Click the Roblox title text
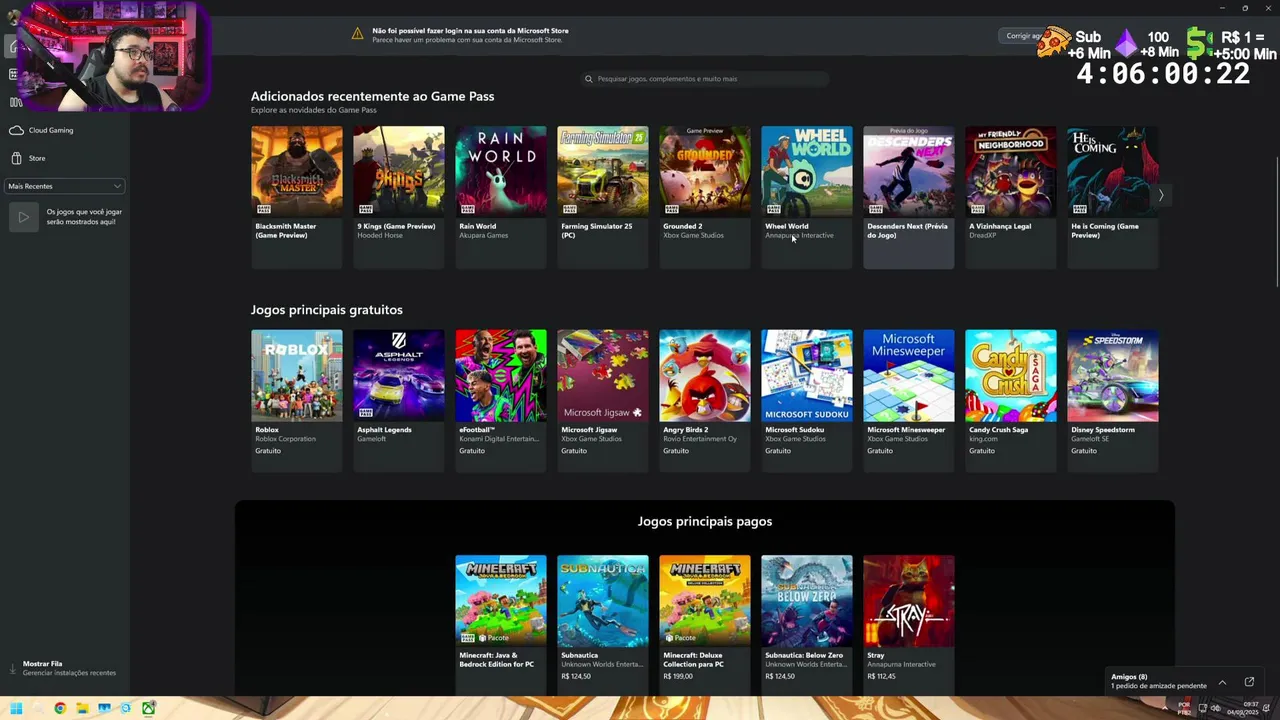This screenshot has width=1280, height=720. click(x=267, y=430)
